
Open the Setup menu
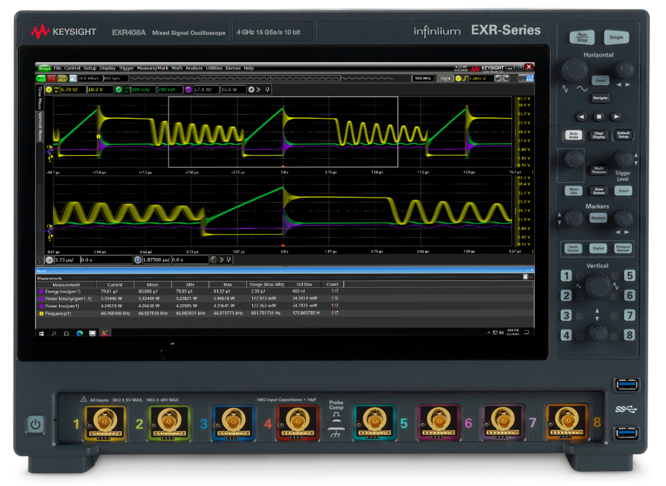point(90,68)
